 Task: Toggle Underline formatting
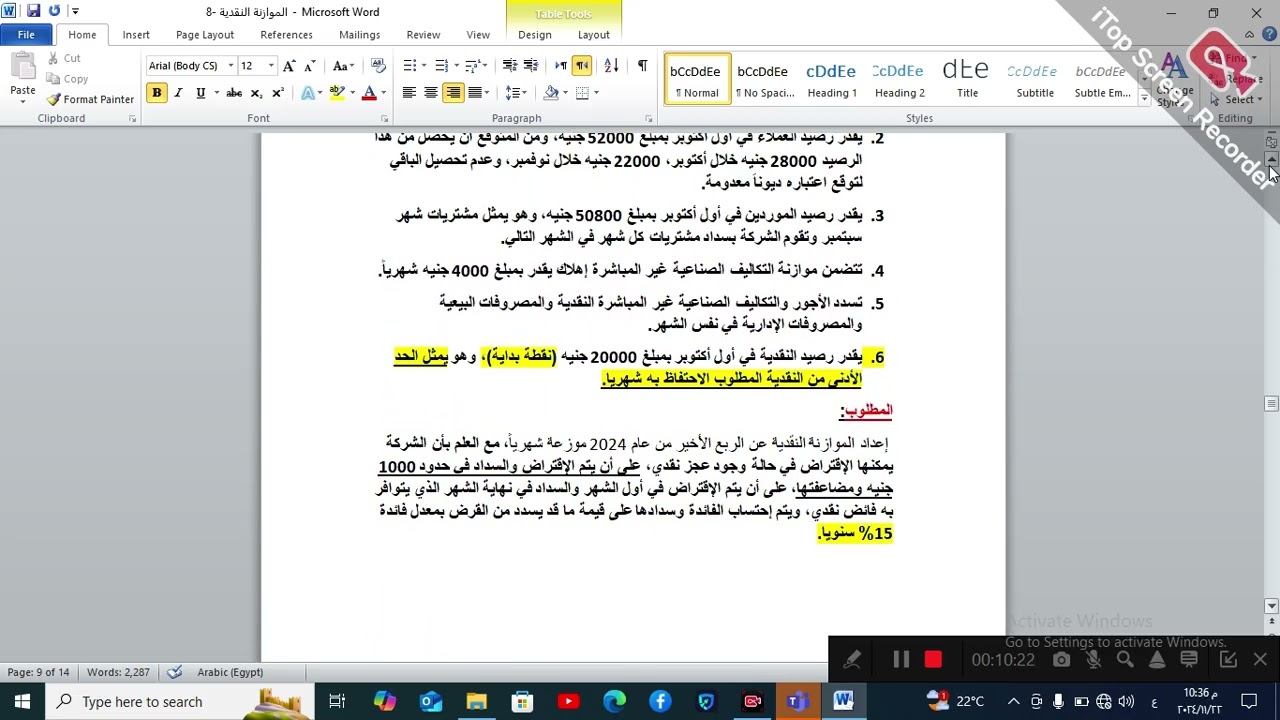(x=200, y=93)
